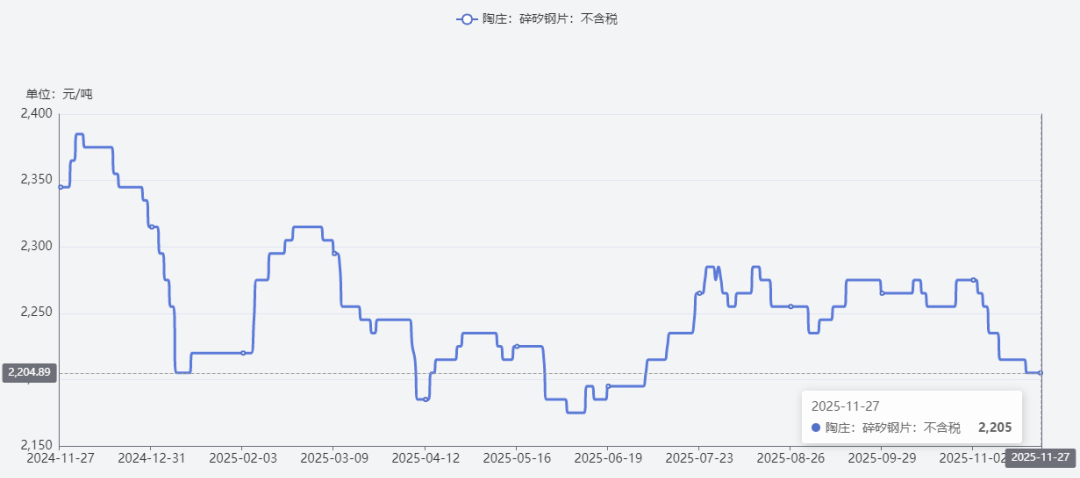
Task: Click the y-axis label 2,350
Action: point(38,180)
